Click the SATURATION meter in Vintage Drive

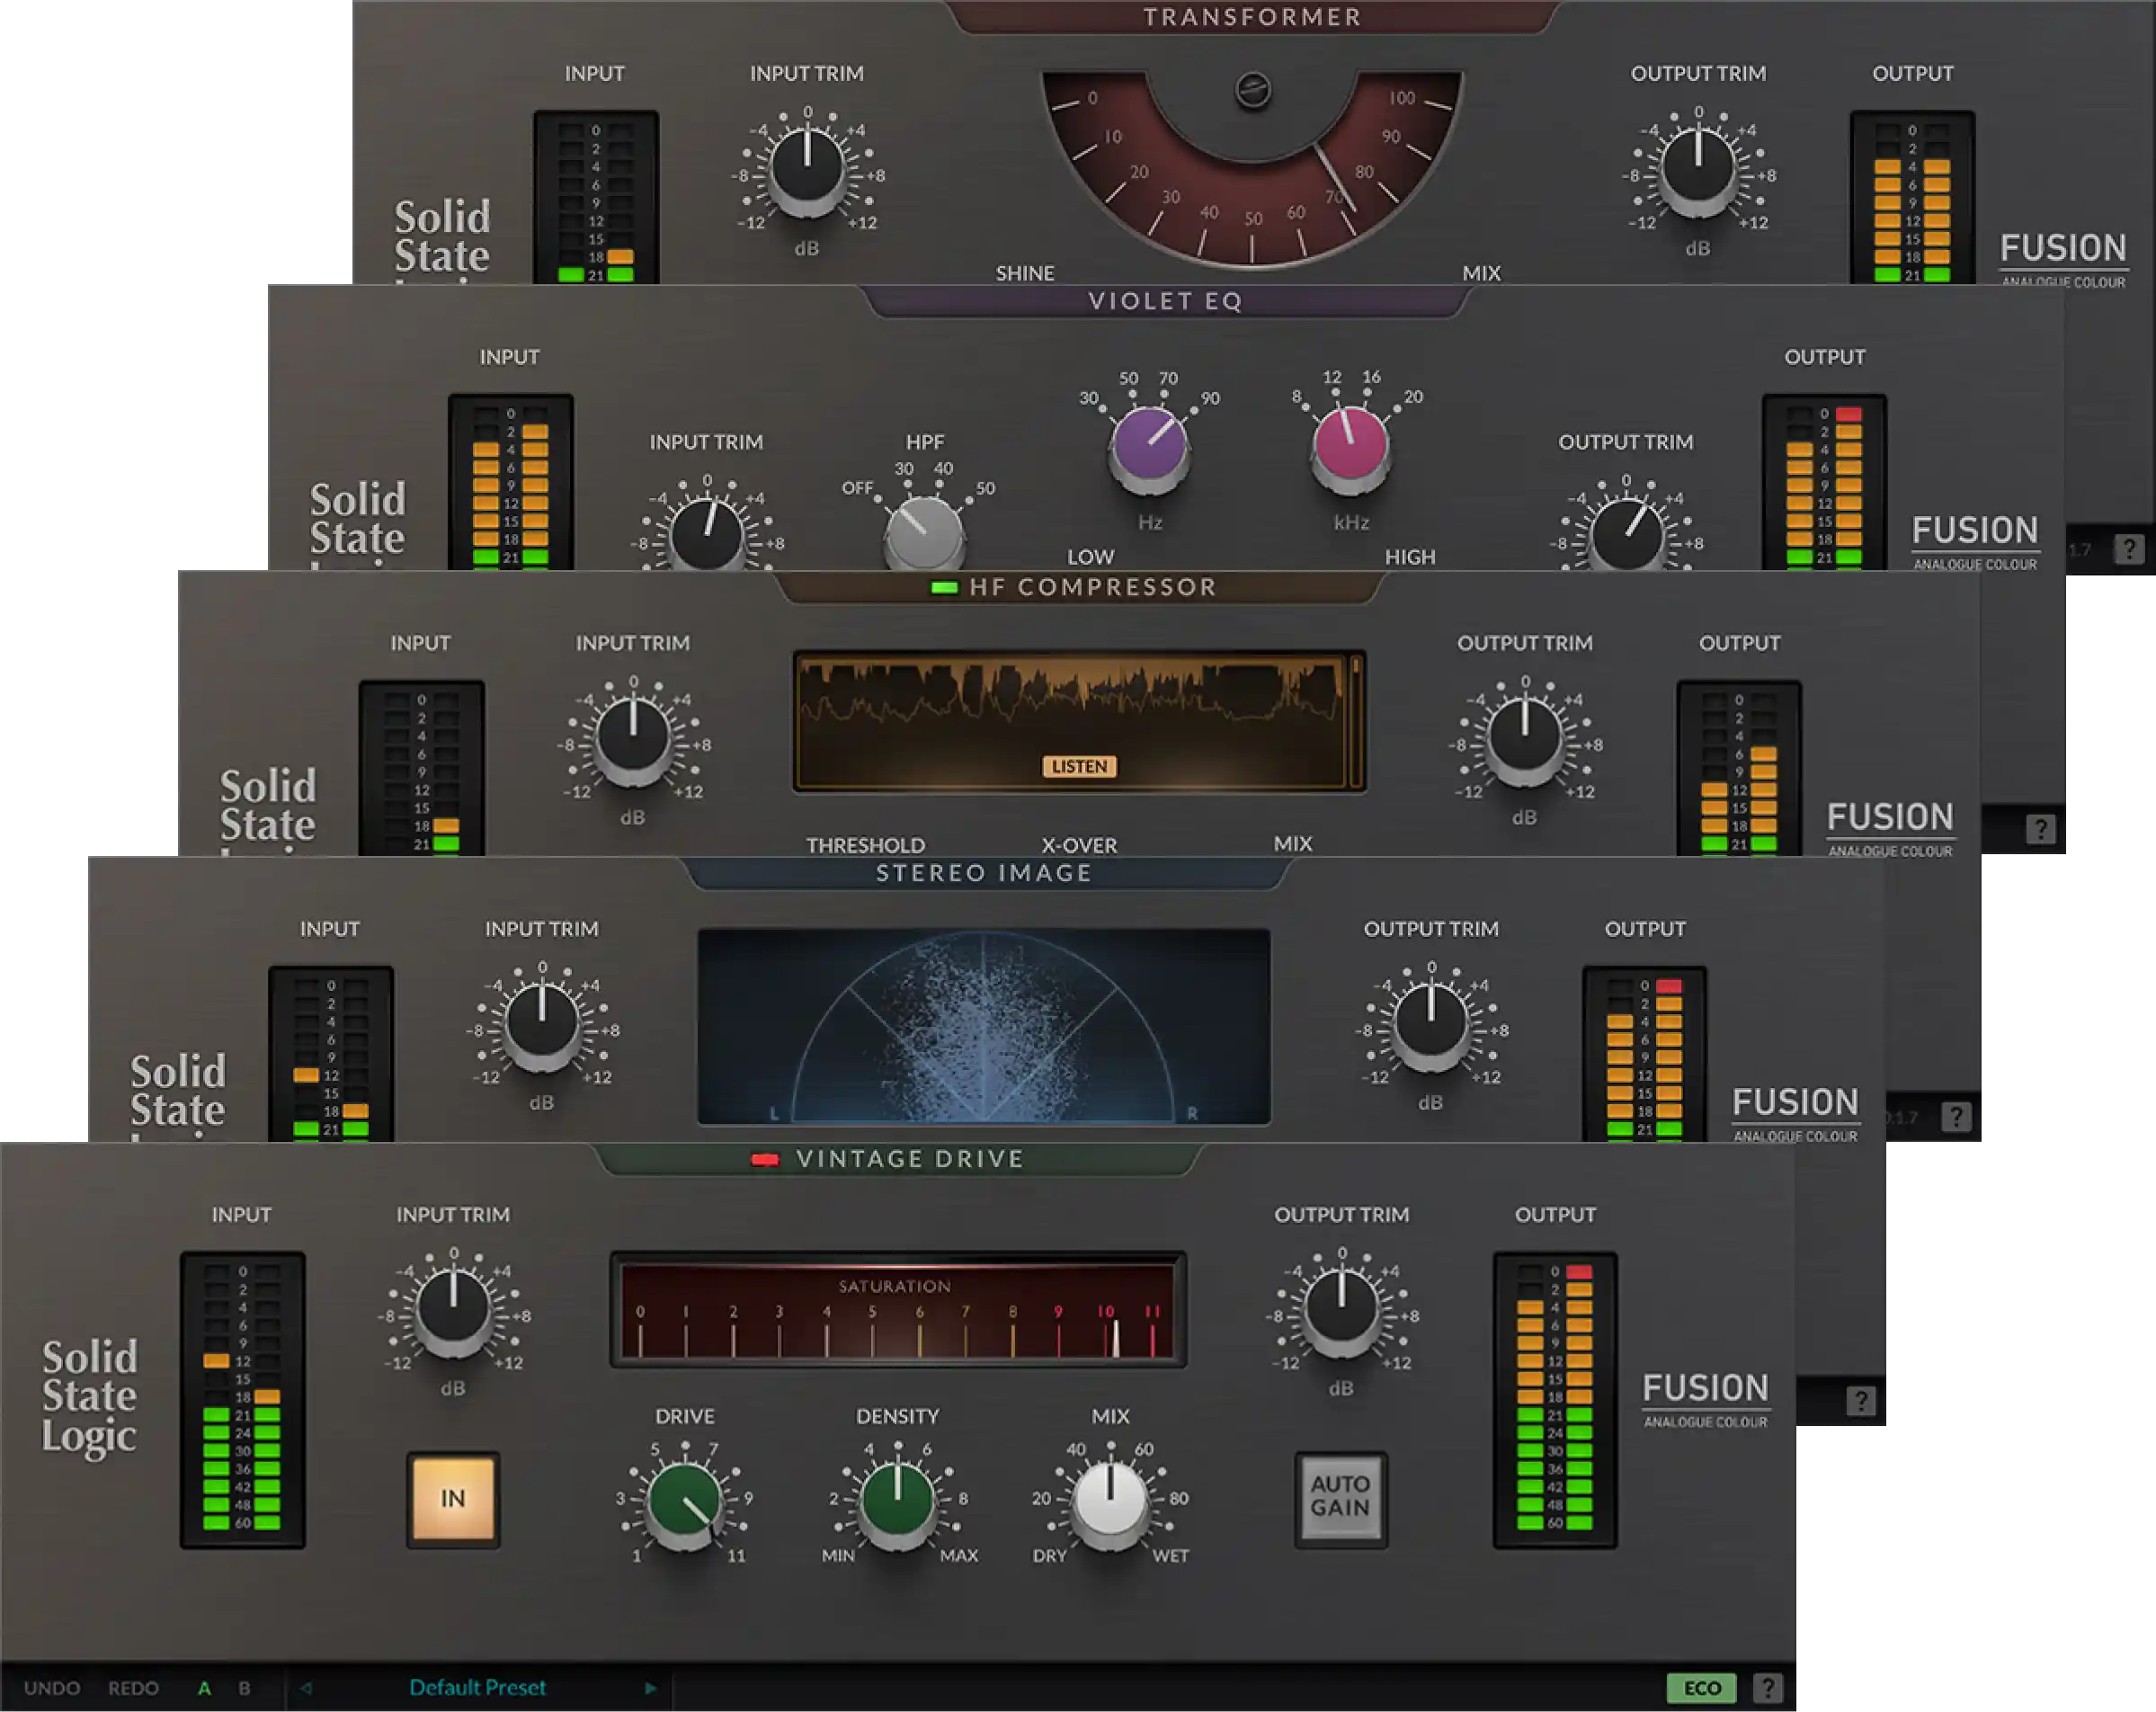point(898,1309)
